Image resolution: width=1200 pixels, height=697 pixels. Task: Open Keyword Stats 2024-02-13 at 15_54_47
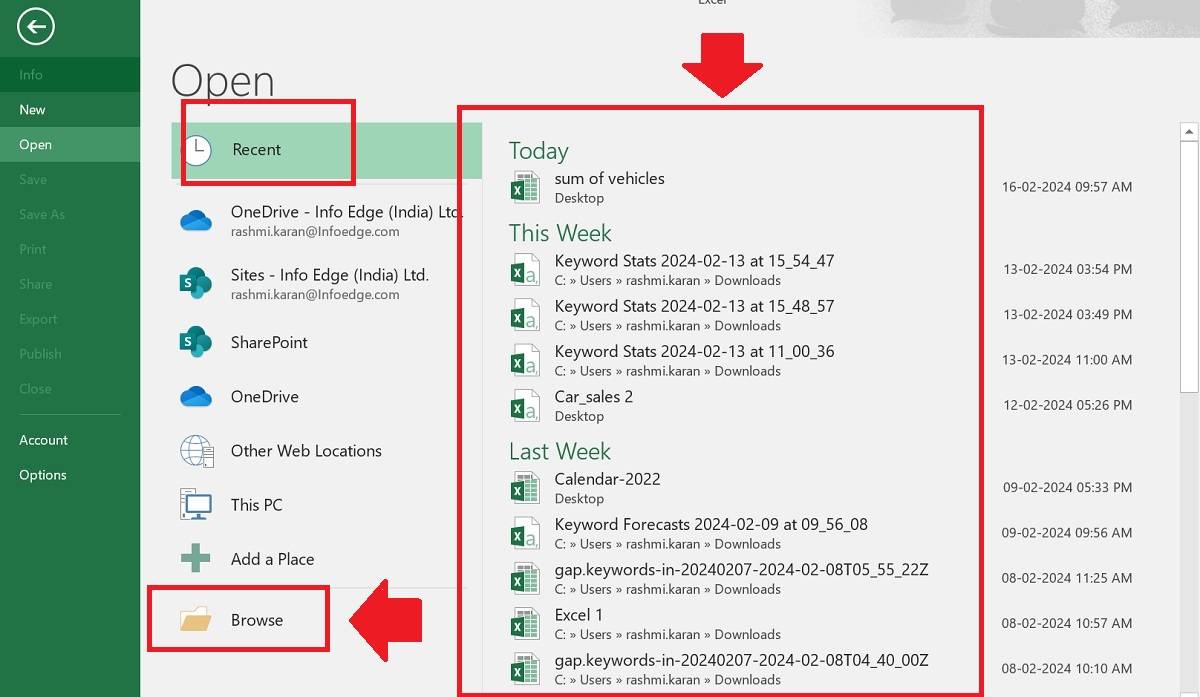tap(694, 261)
